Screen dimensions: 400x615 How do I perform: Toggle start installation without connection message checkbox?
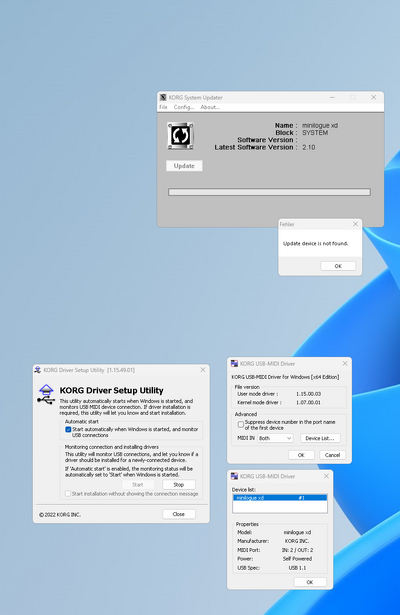pos(68,494)
